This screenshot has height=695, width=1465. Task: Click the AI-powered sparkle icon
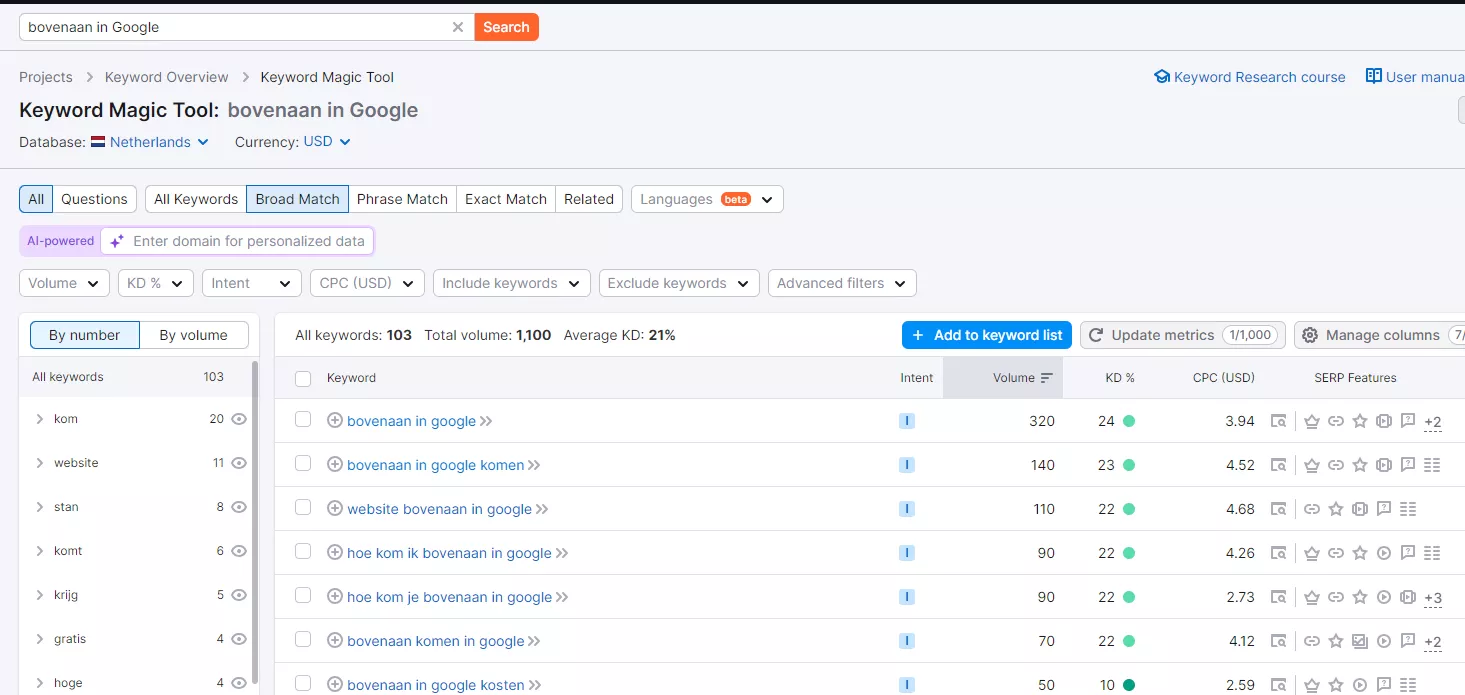(117, 241)
